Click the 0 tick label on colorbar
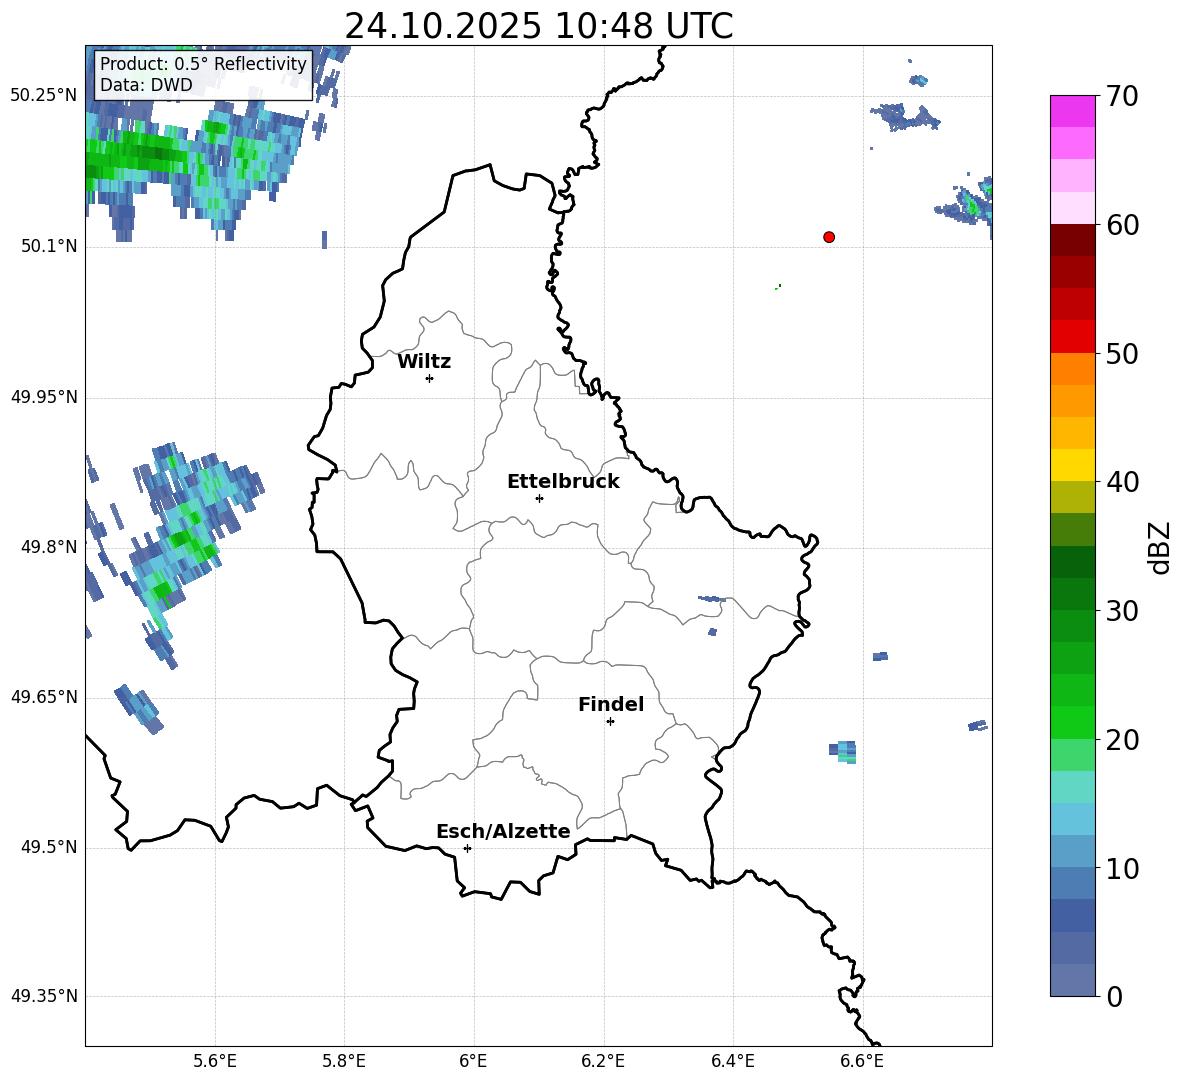Image resolution: width=1184 pixels, height=1081 pixels. 1114,996
